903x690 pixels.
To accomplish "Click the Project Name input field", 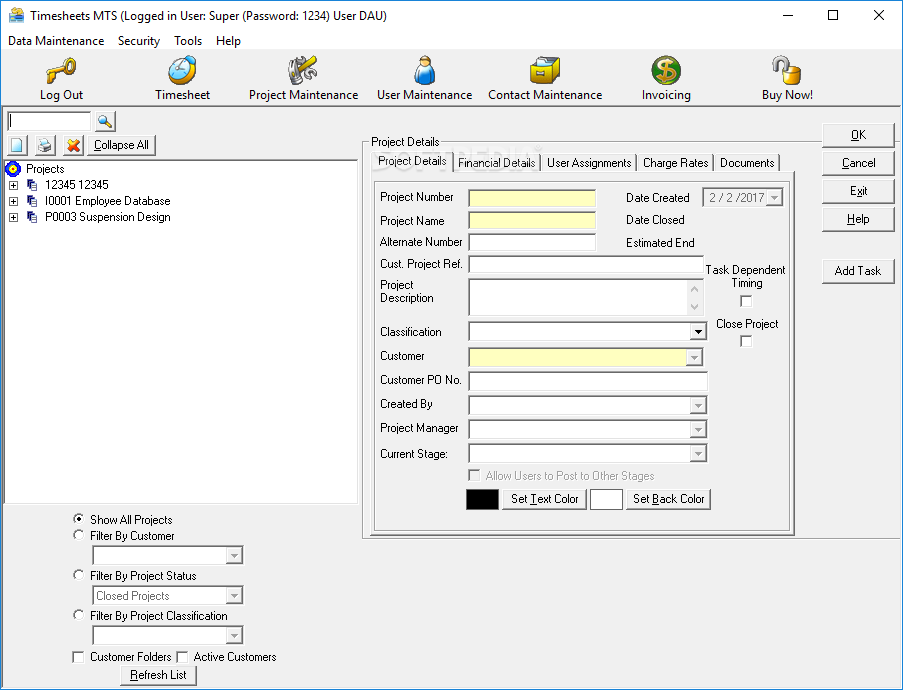I will click(x=532, y=221).
